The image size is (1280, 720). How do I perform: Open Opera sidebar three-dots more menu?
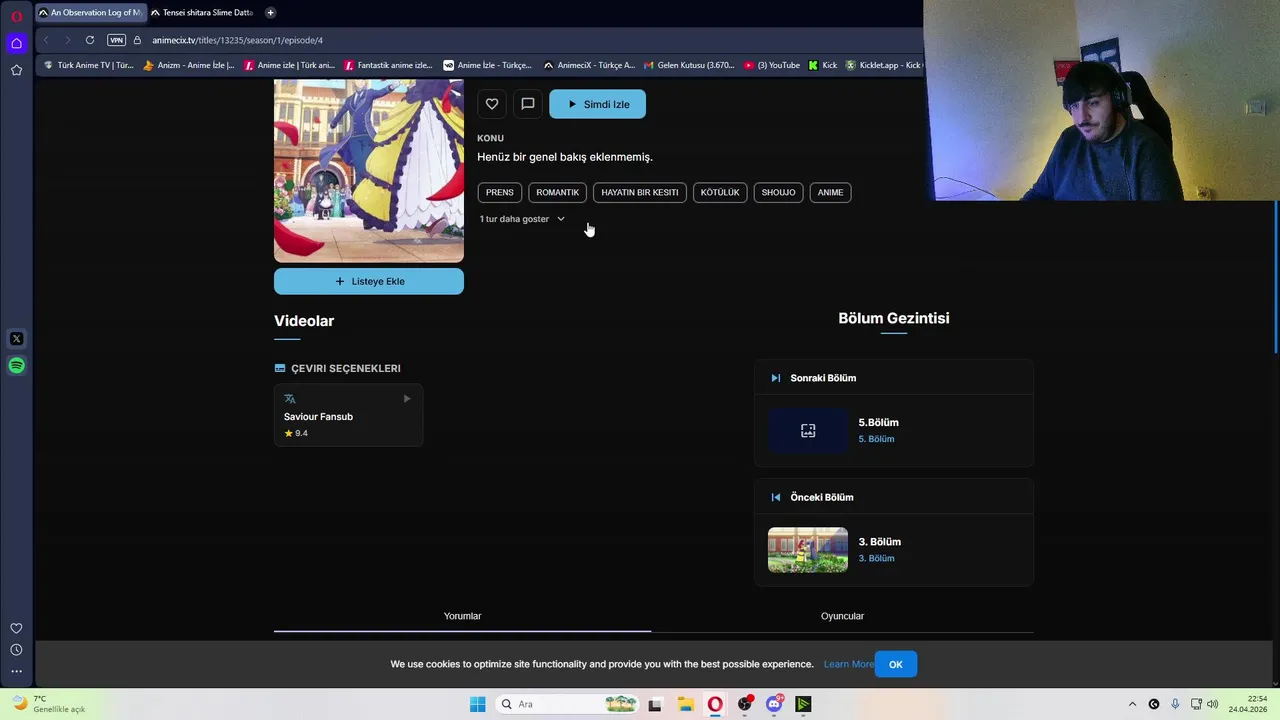click(16, 672)
